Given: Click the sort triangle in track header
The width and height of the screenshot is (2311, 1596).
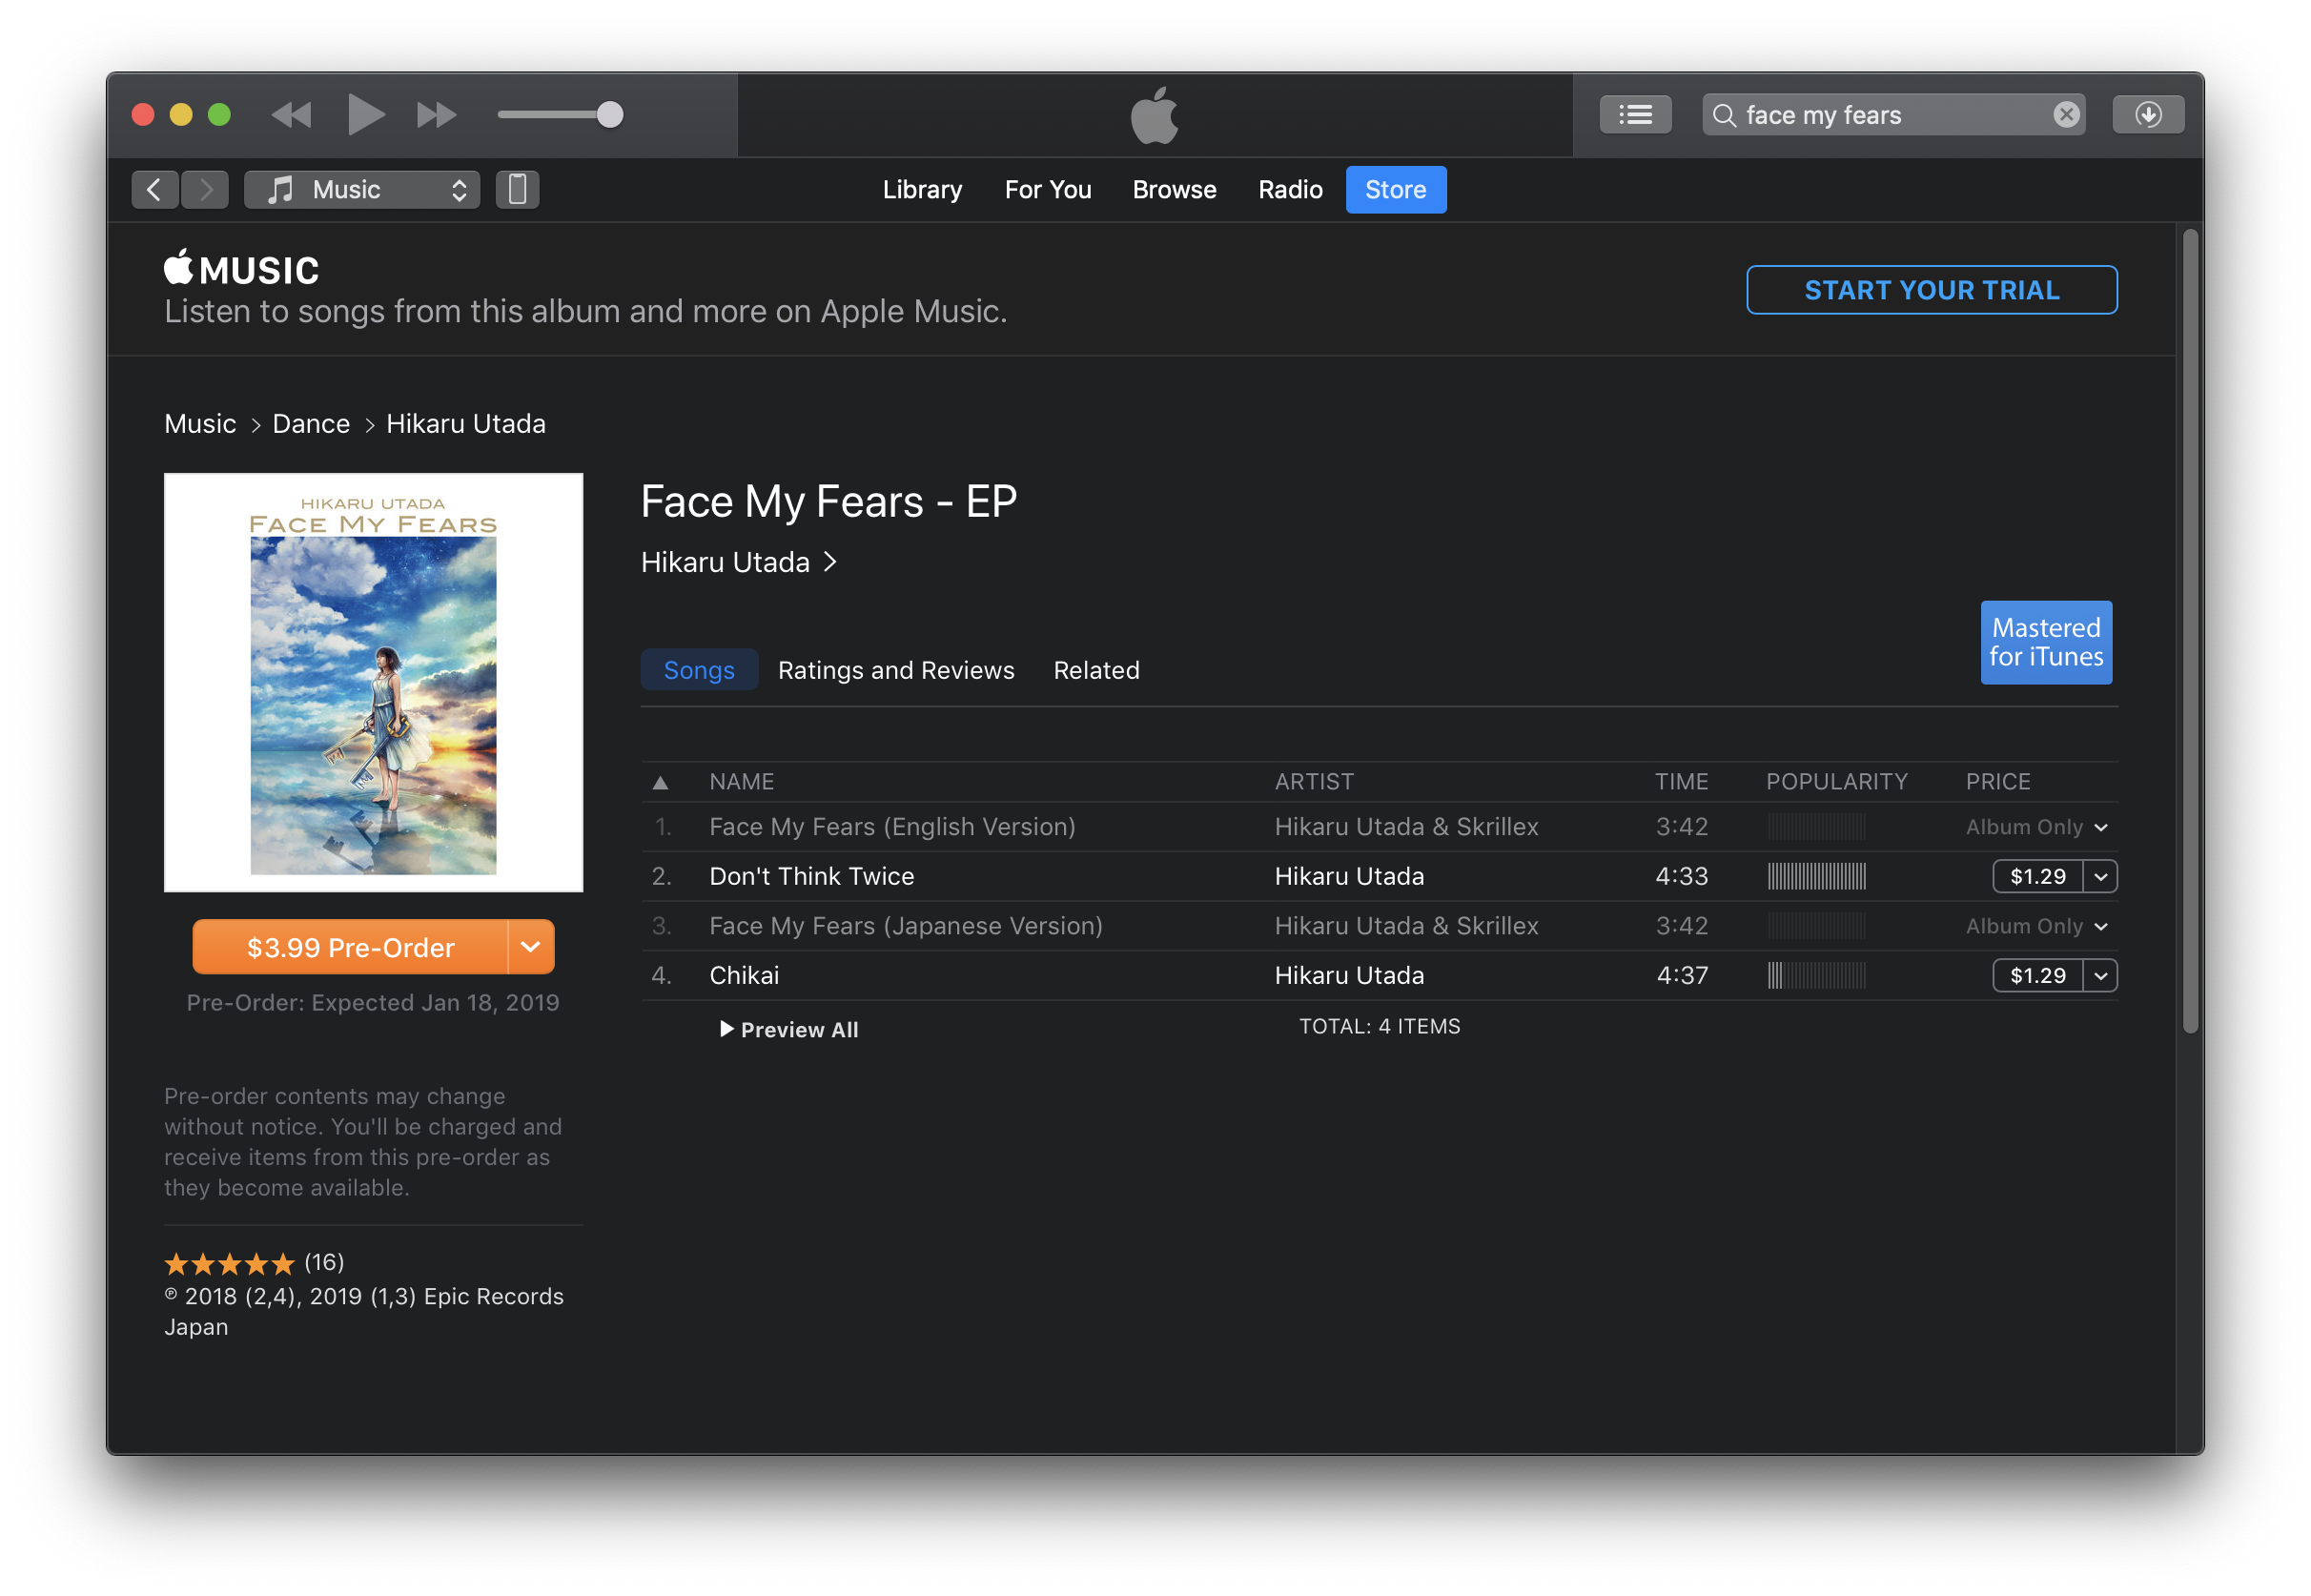Looking at the screenshot, I should pos(660,782).
